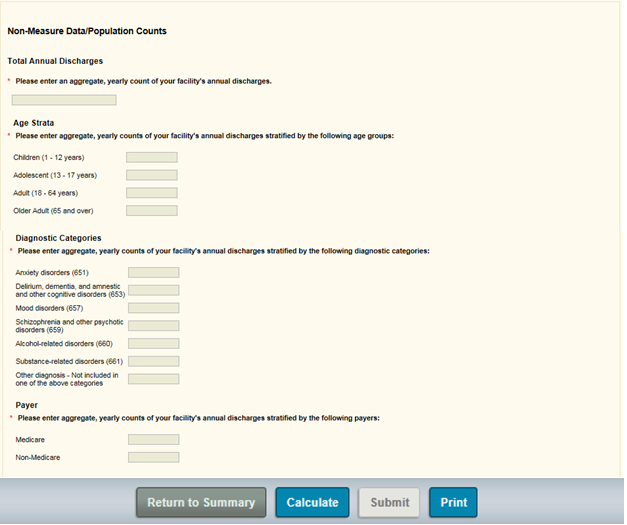
Task: Click the Return to Summary button
Action: 201,503
